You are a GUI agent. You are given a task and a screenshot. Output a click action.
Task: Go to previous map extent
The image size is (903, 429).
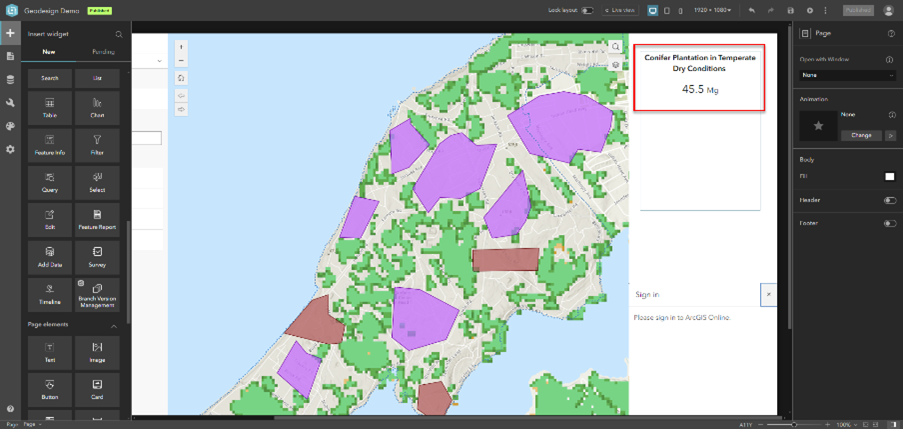pyautogui.click(x=181, y=96)
